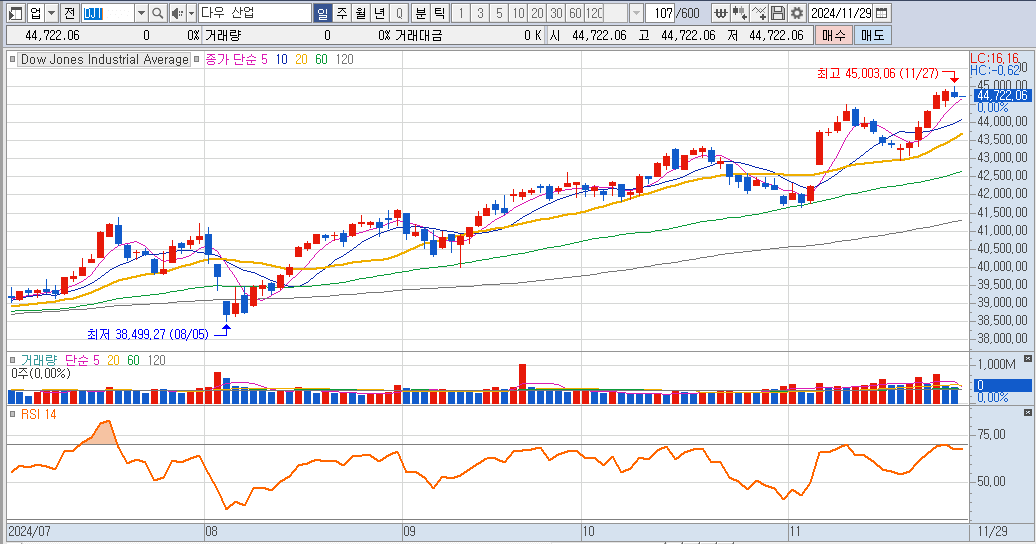Click the 매수 buy button
The image size is (1036, 544).
pyautogui.click(x=833, y=35)
